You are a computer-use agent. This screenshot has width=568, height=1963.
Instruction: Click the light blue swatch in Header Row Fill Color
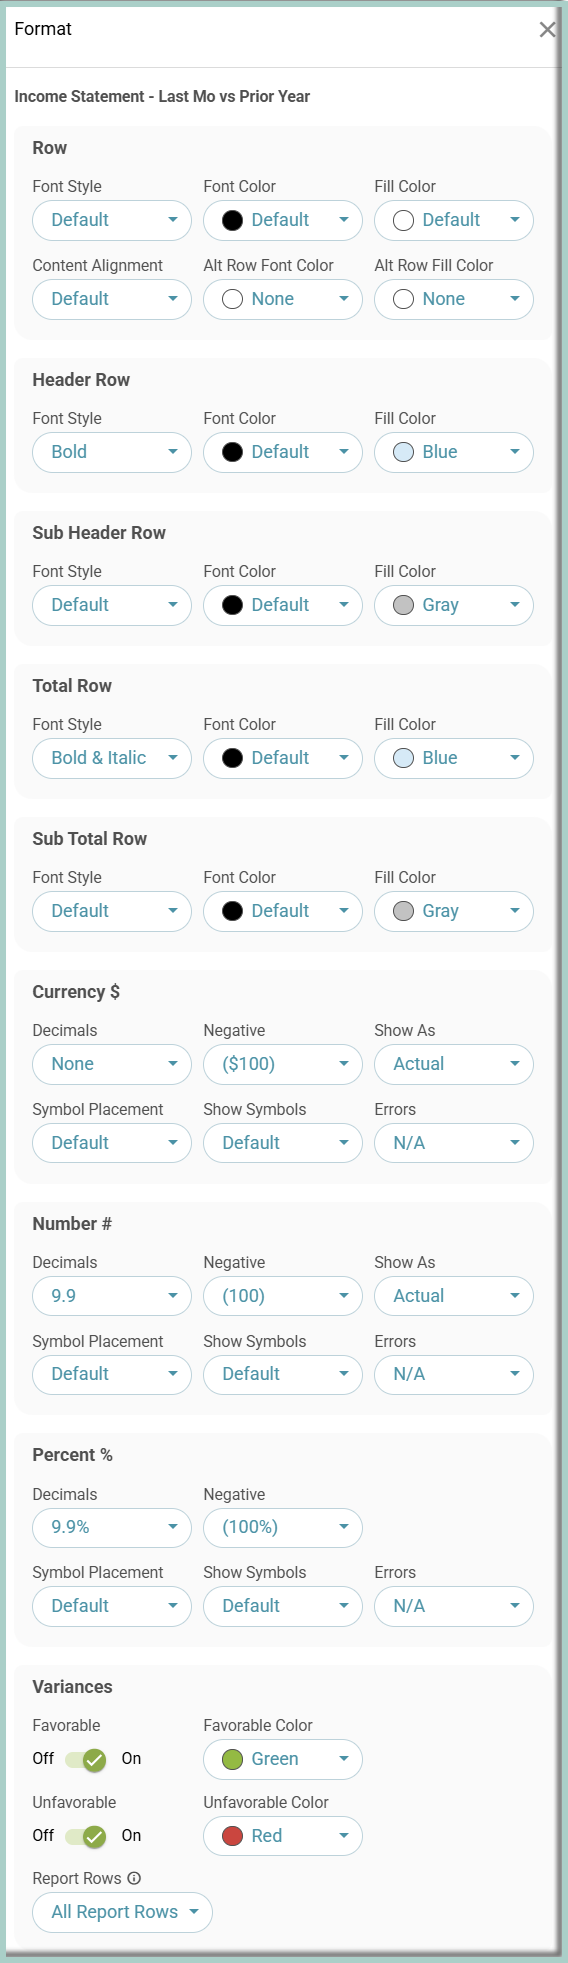pos(404,452)
